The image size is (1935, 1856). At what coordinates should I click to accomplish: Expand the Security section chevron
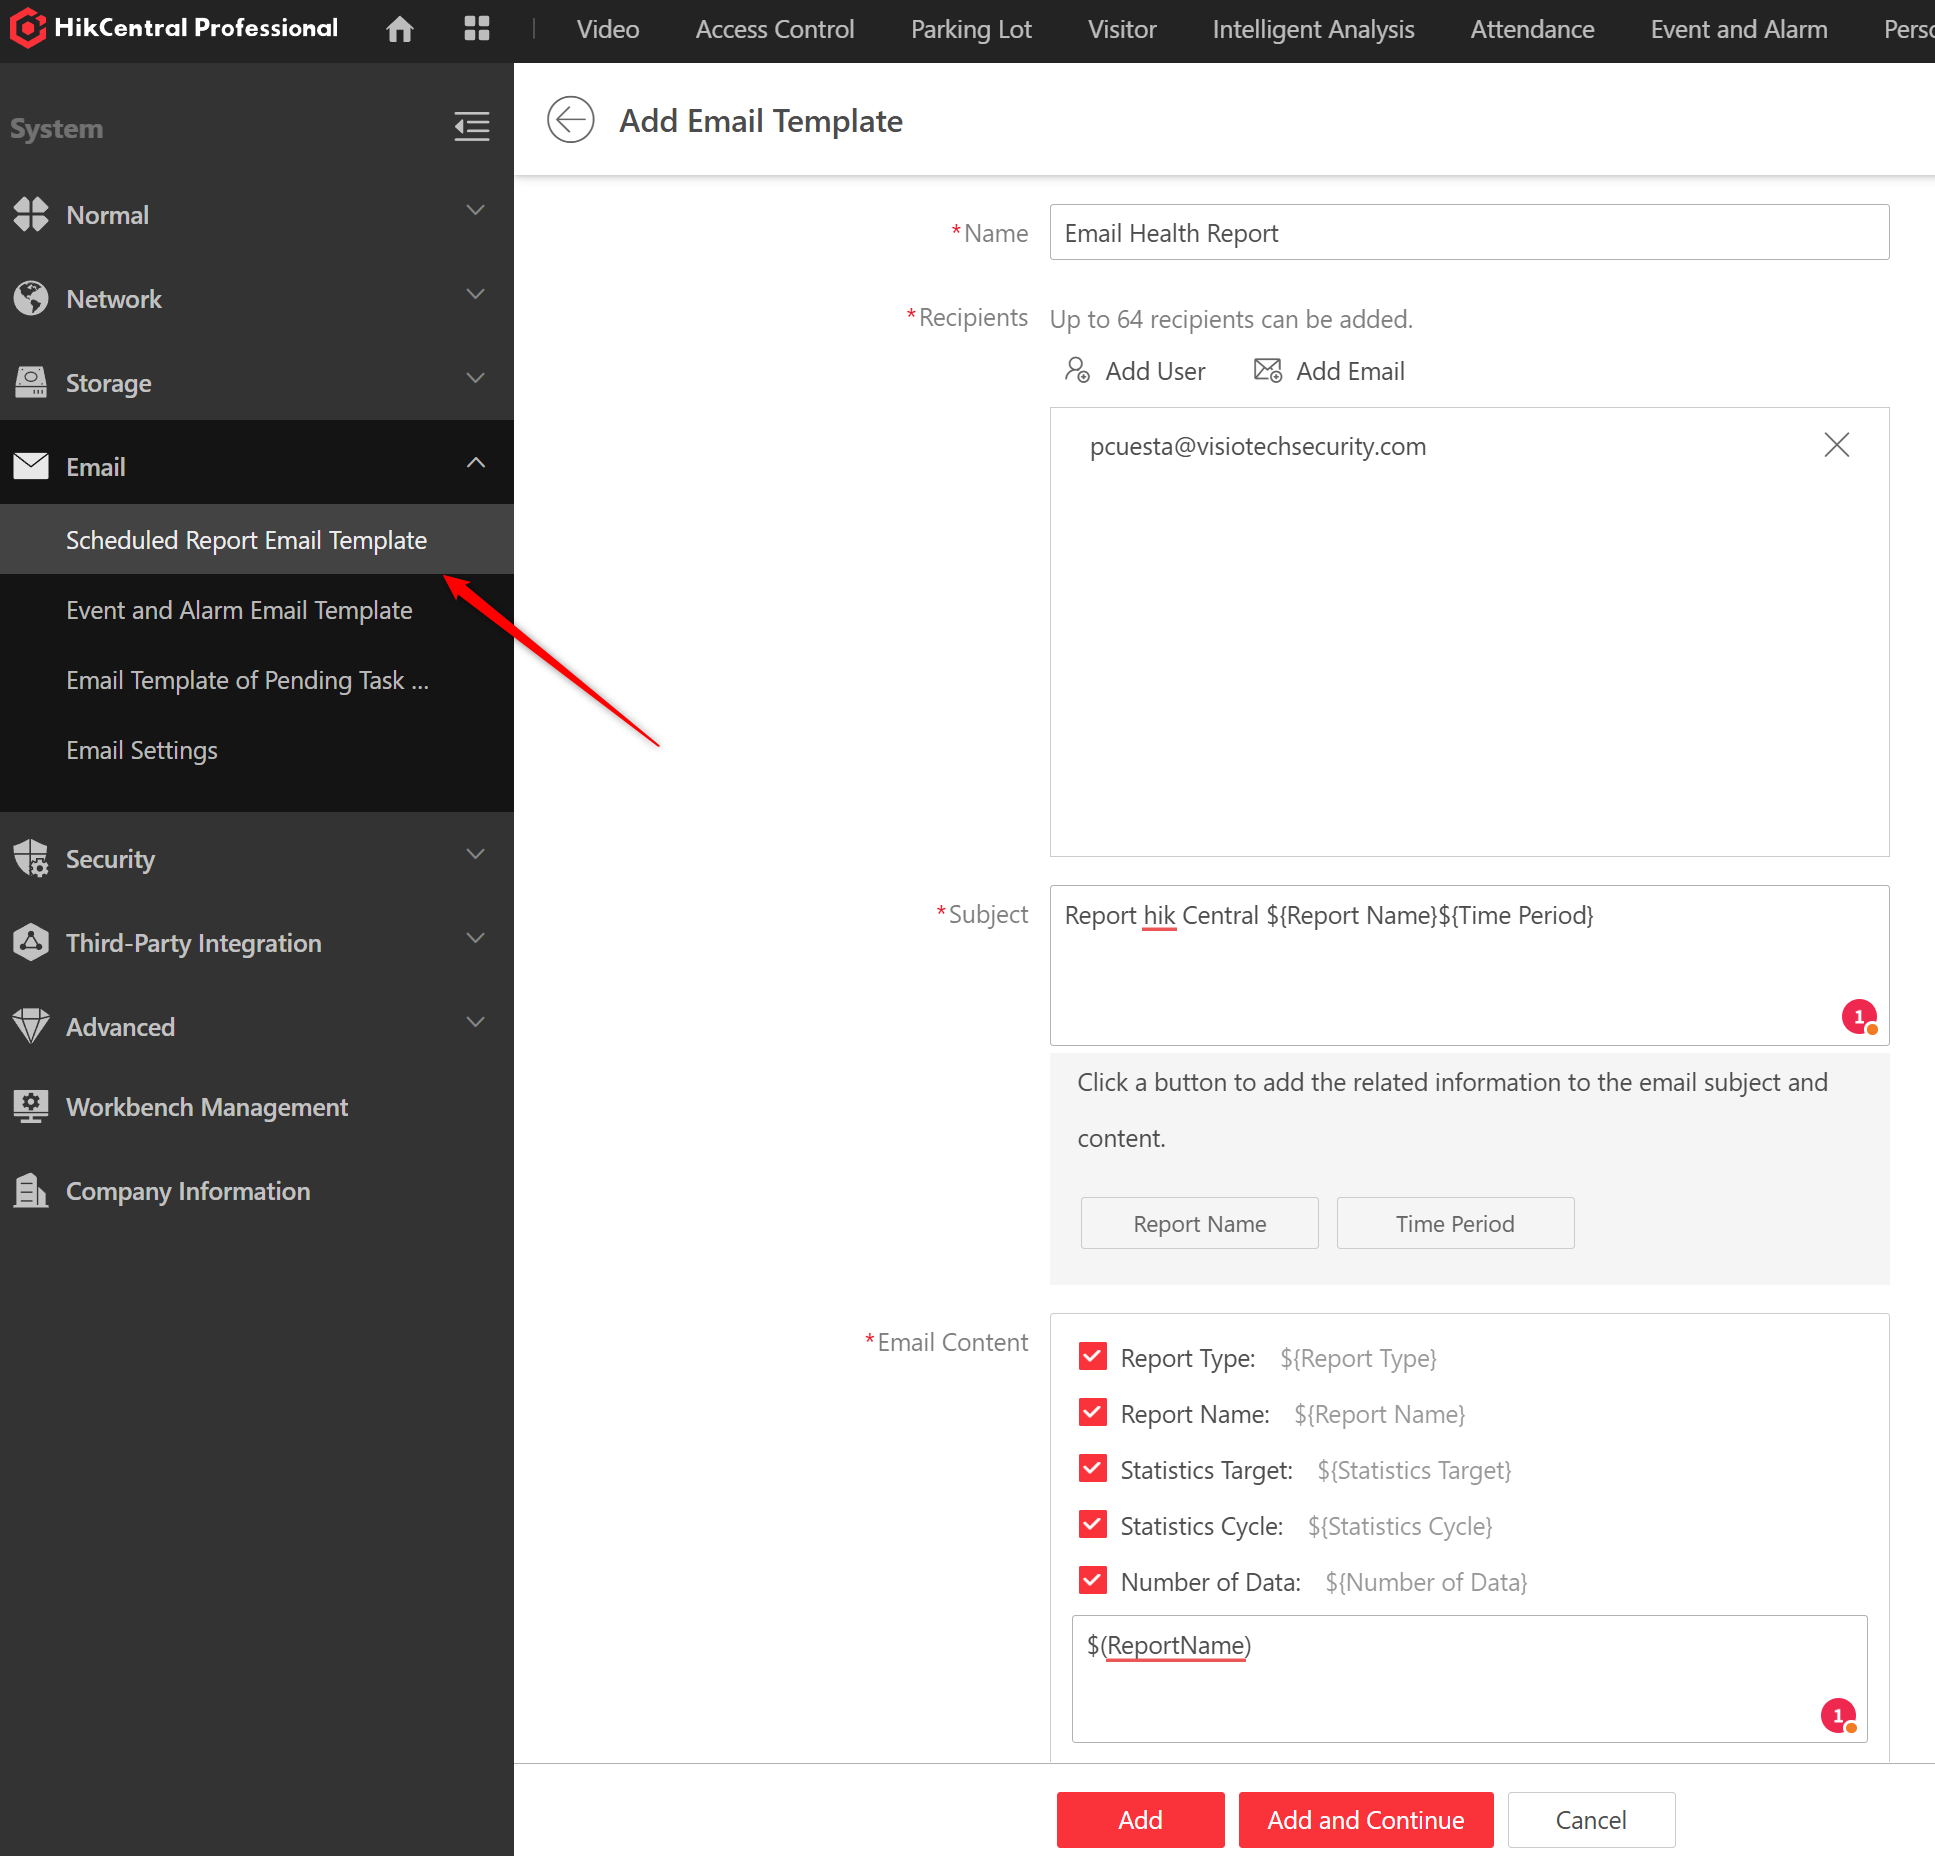pos(476,854)
